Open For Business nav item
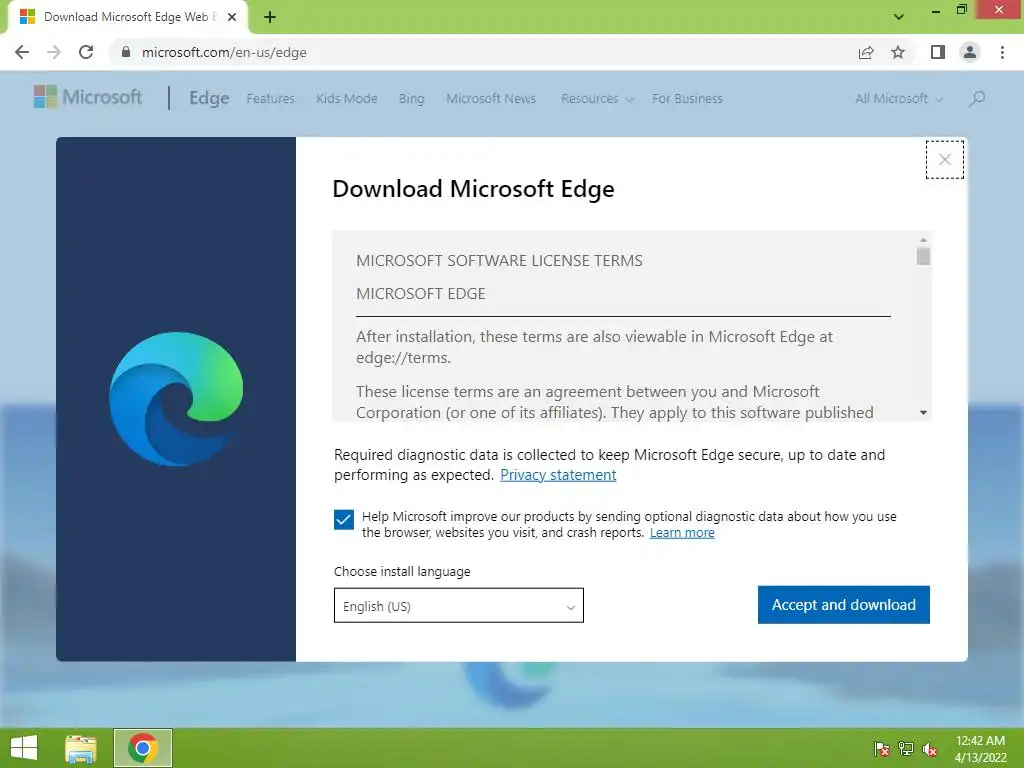The width and height of the screenshot is (1024, 768). (x=687, y=99)
